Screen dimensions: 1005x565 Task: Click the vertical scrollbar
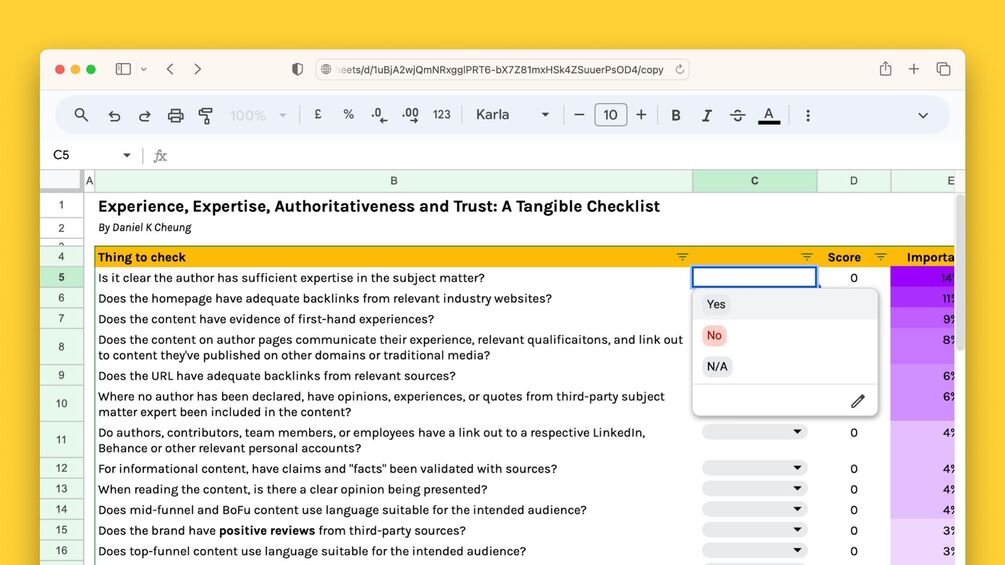click(x=959, y=272)
